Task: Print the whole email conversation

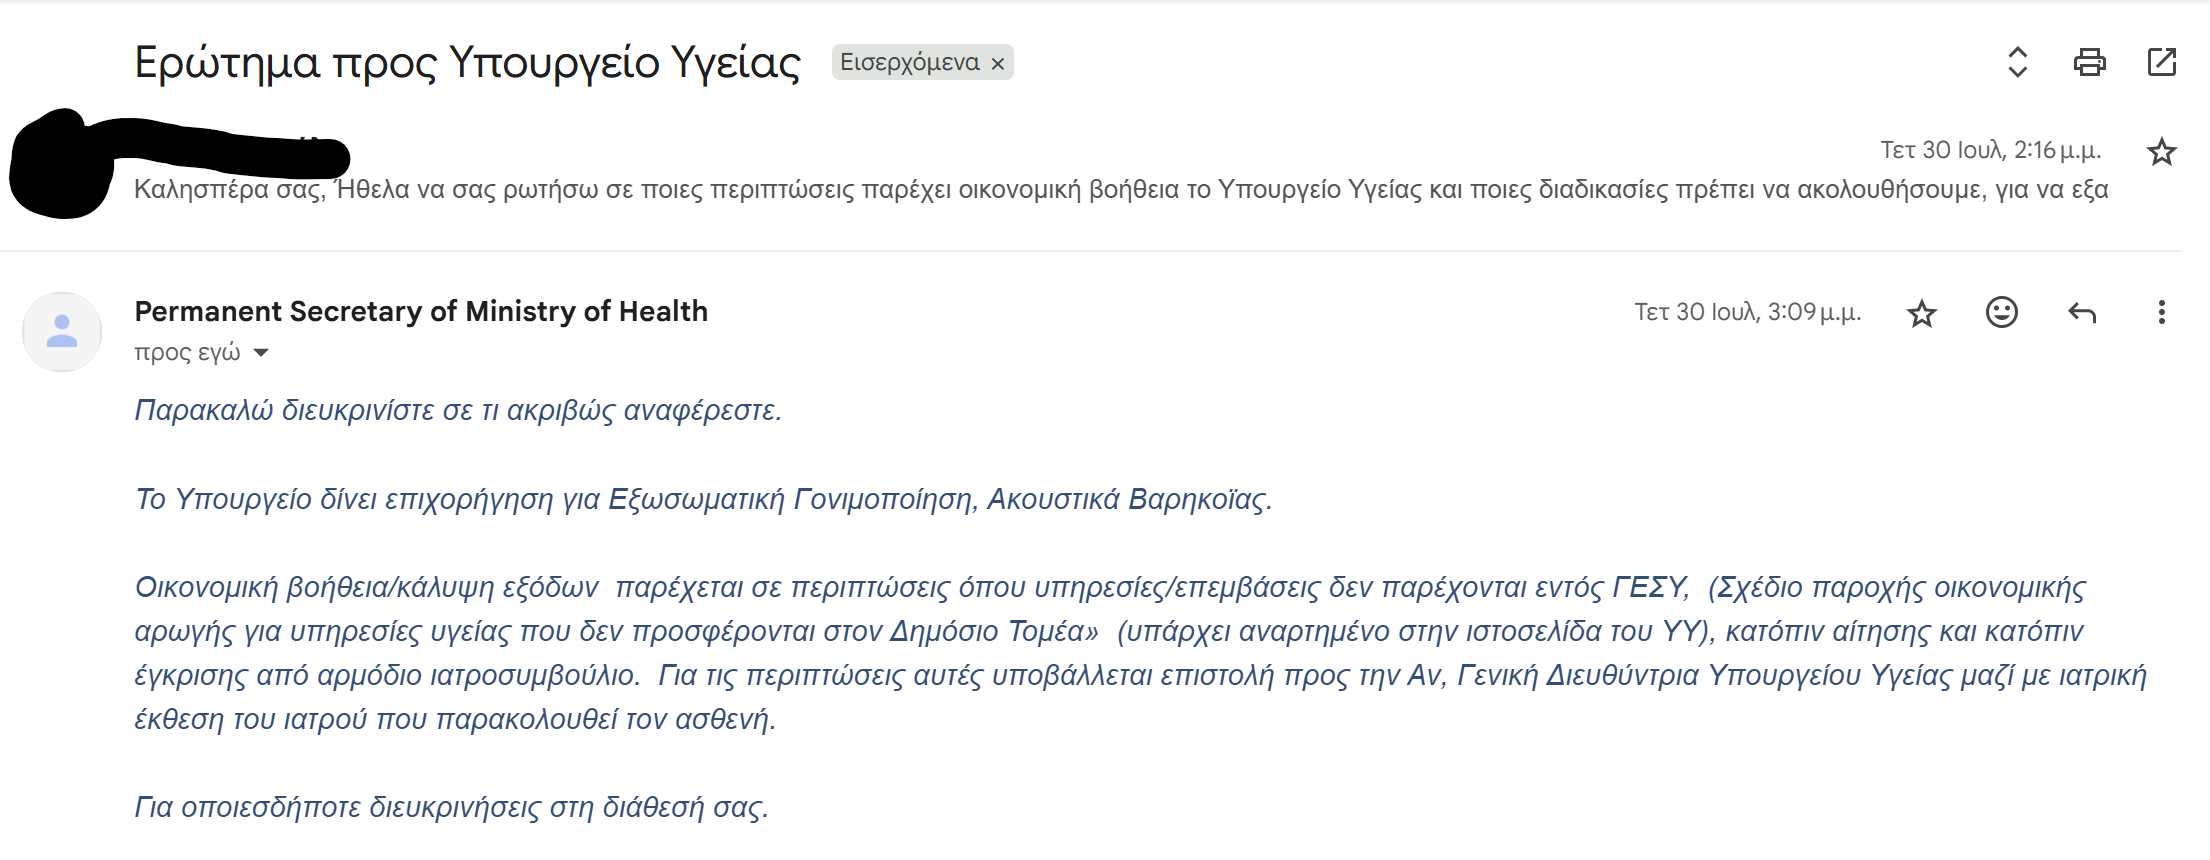Action: coord(2090,62)
